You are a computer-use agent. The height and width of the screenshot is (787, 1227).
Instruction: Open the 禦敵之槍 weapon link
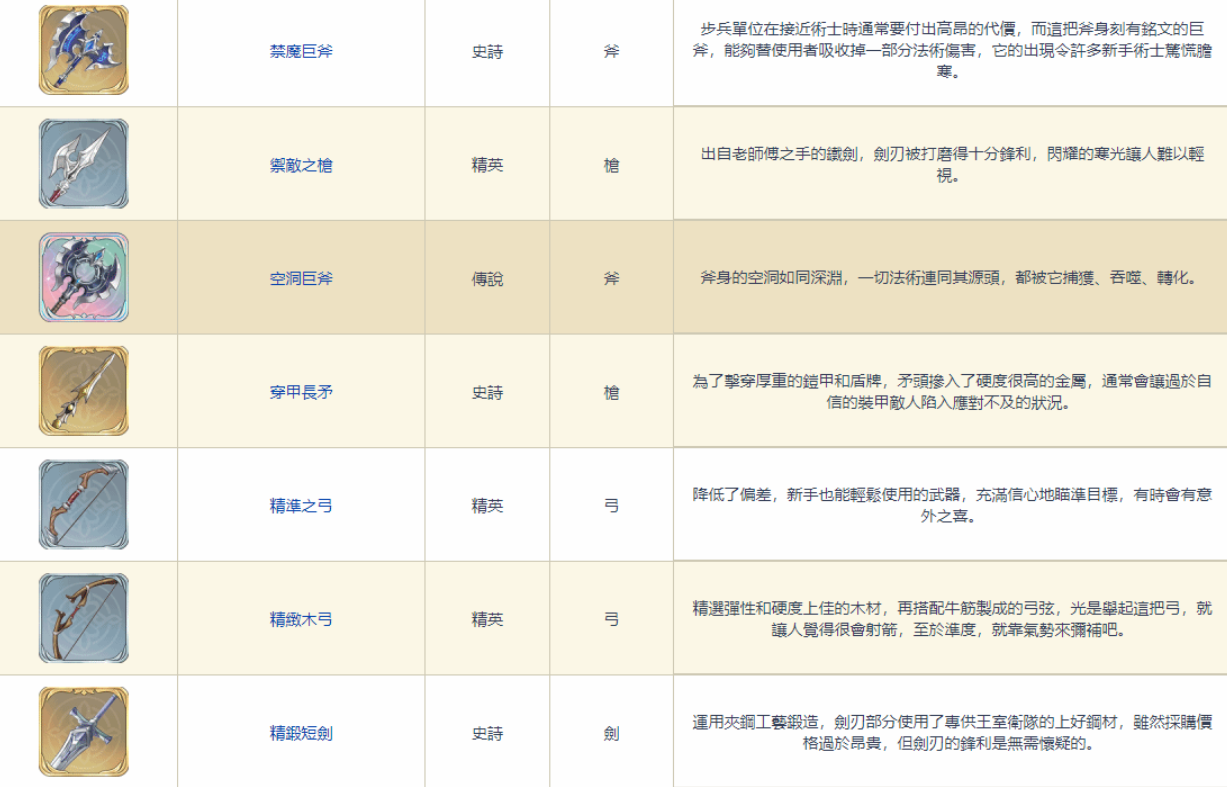tap(301, 165)
